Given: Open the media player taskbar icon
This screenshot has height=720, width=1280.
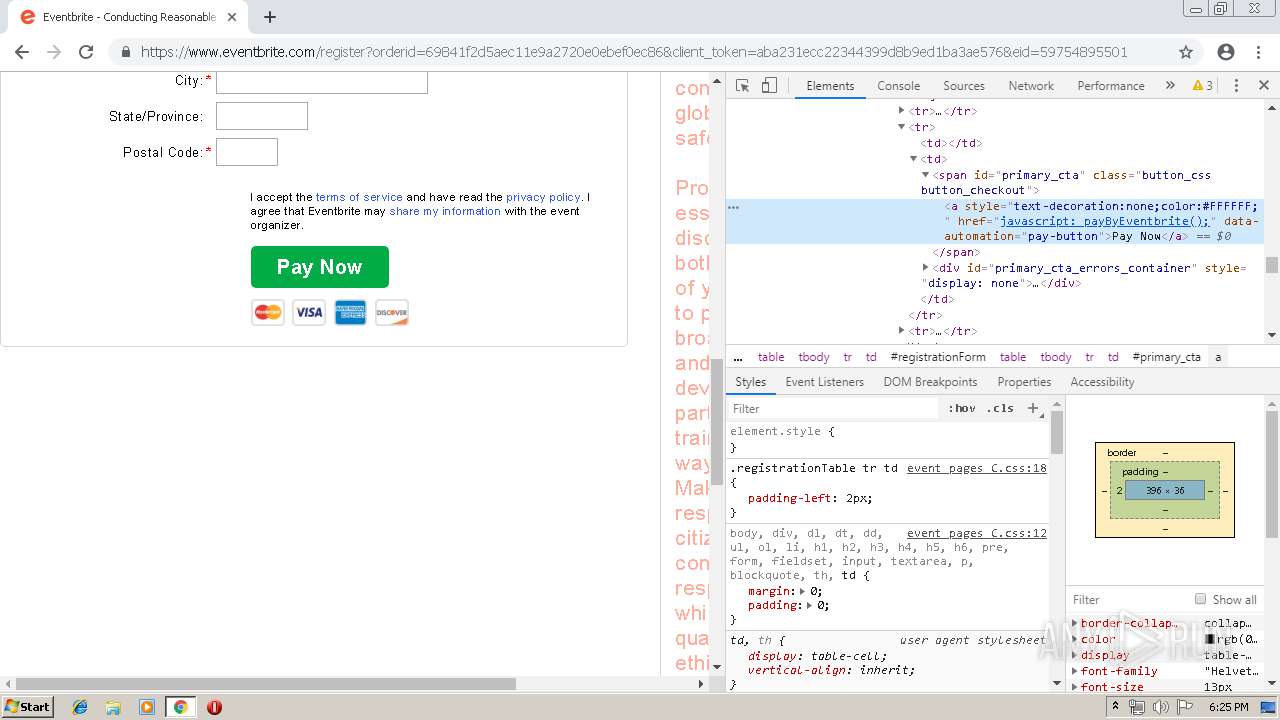Looking at the screenshot, I should (x=147, y=707).
